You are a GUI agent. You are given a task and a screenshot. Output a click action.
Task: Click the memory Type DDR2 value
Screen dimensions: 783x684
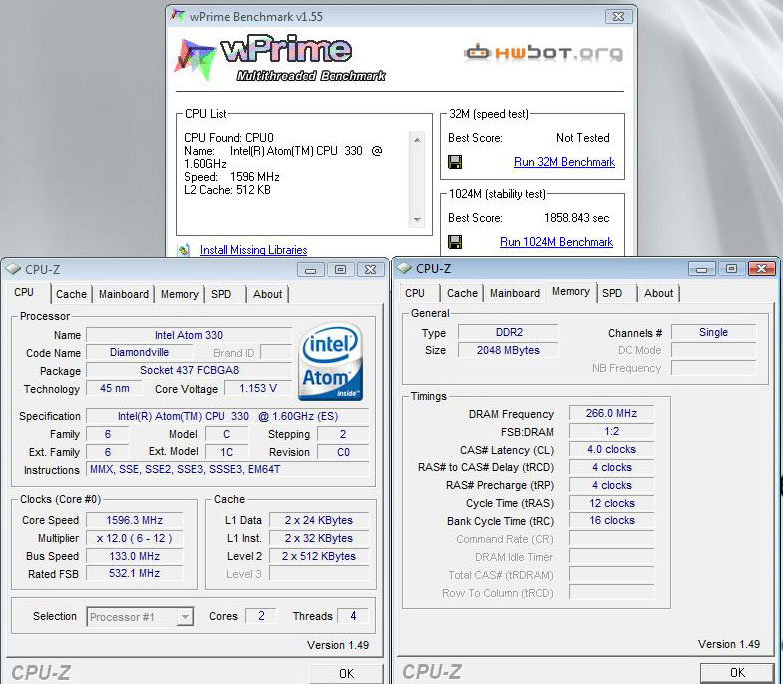click(509, 333)
